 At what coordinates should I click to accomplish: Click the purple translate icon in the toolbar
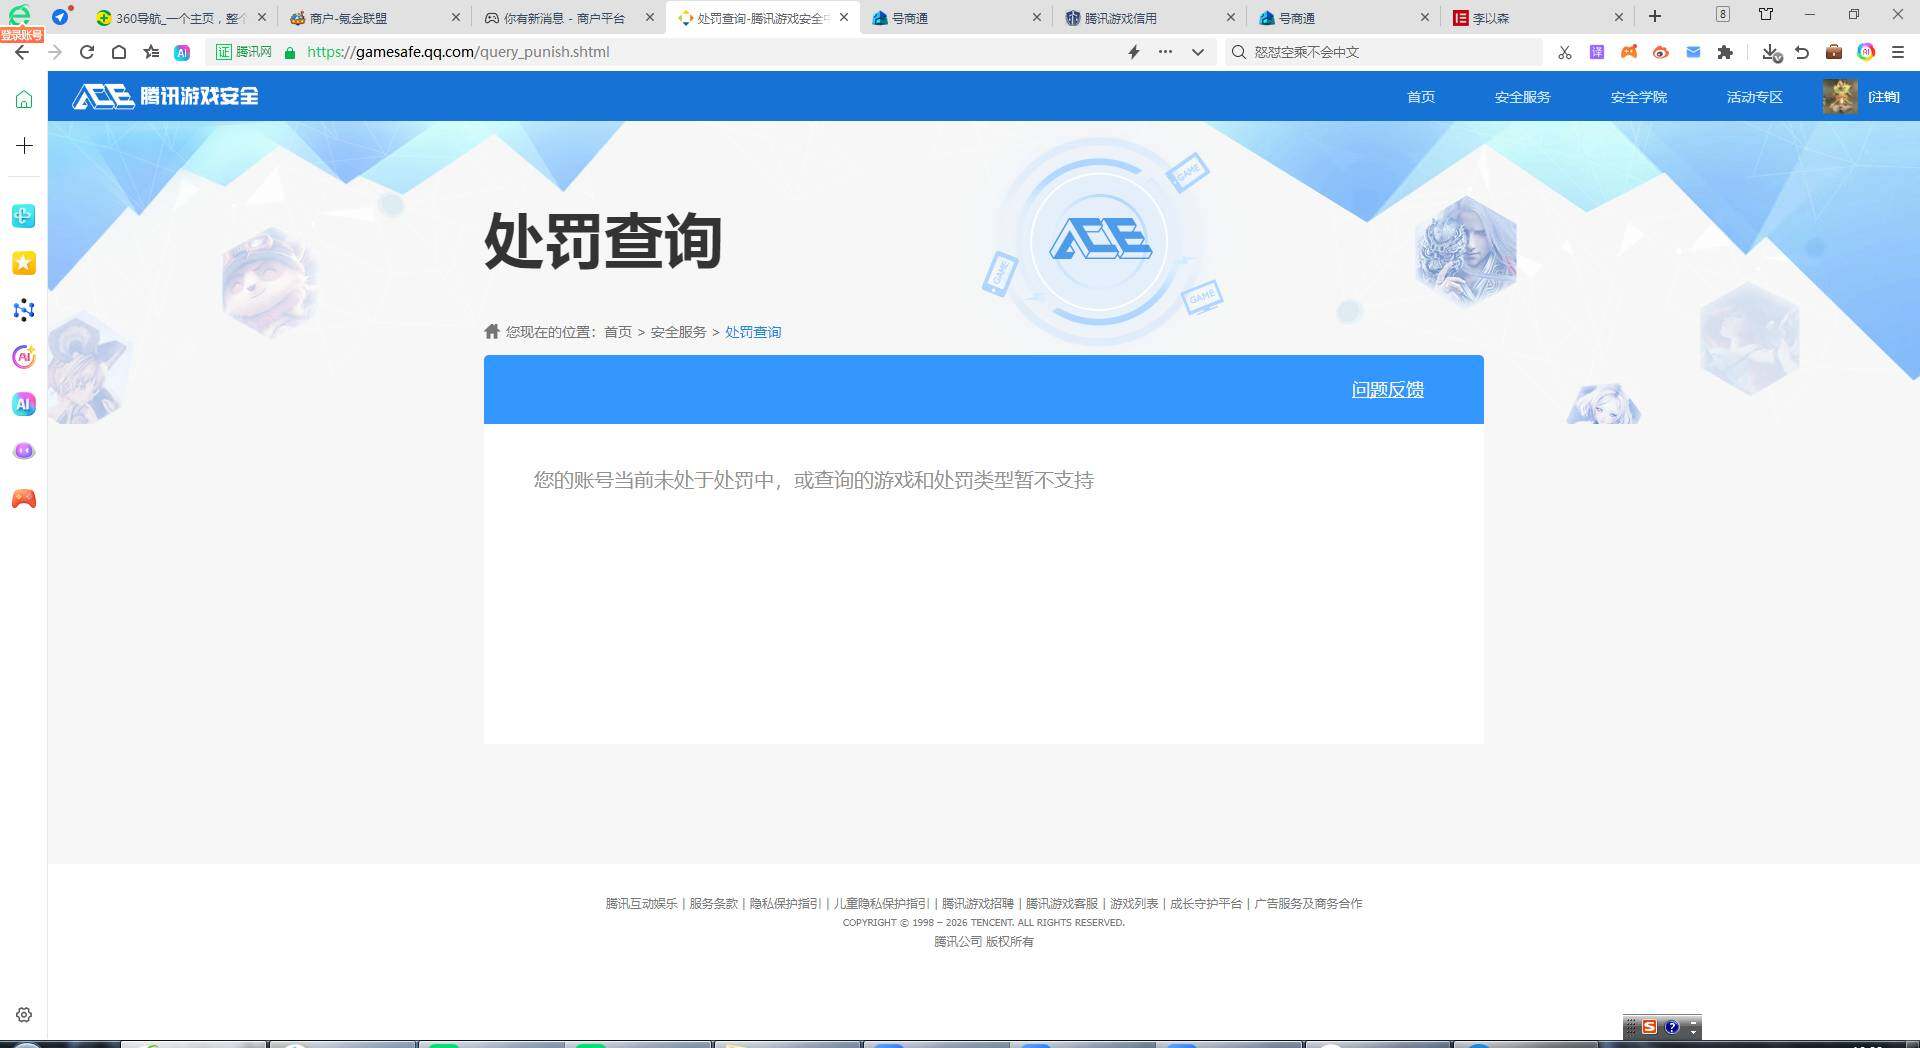coord(1596,52)
